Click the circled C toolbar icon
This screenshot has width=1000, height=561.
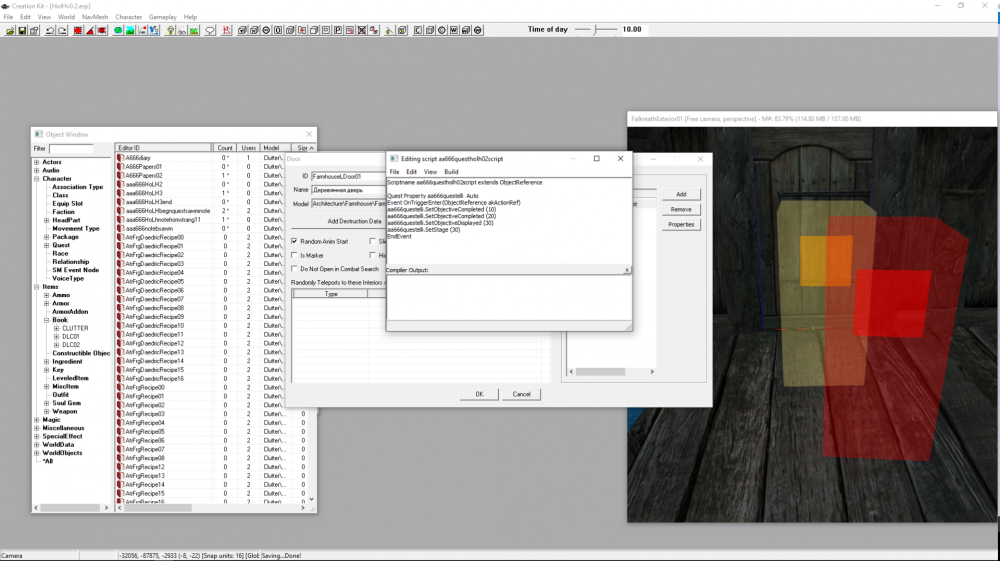pyautogui.click(x=441, y=30)
